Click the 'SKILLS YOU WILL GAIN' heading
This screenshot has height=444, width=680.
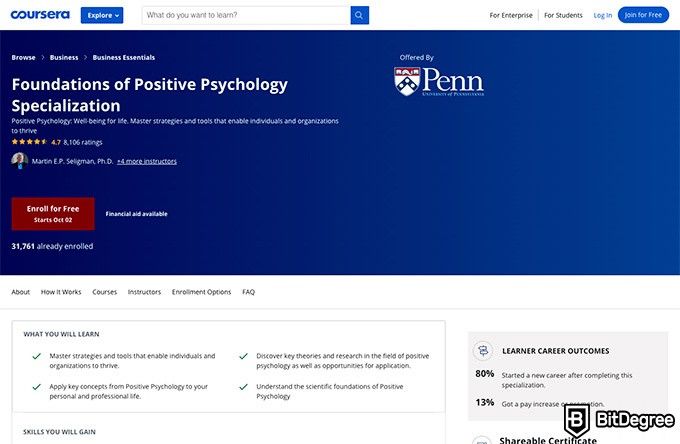click(x=59, y=432)
